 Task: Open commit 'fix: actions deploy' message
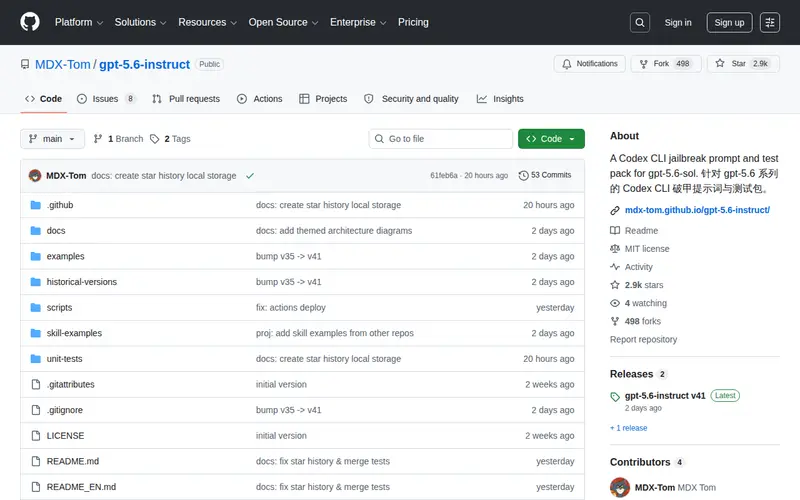pyautogui.click(x=291, y=308)
